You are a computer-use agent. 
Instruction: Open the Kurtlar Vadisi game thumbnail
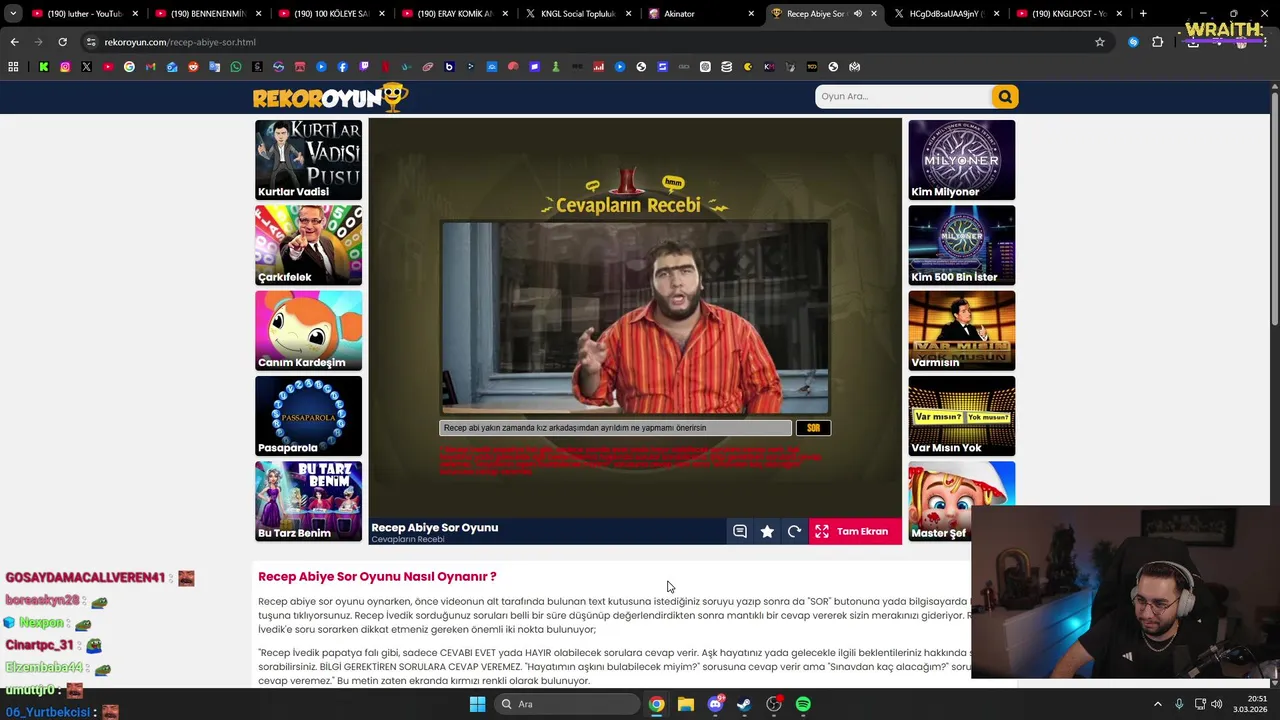(x=308, y=160)
